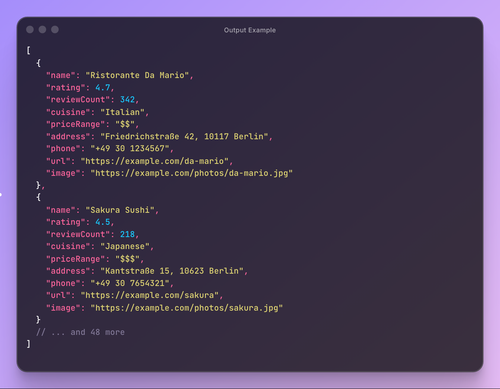Click the closing brace above the comment line
500x389 pixels.
pos(38,320)
